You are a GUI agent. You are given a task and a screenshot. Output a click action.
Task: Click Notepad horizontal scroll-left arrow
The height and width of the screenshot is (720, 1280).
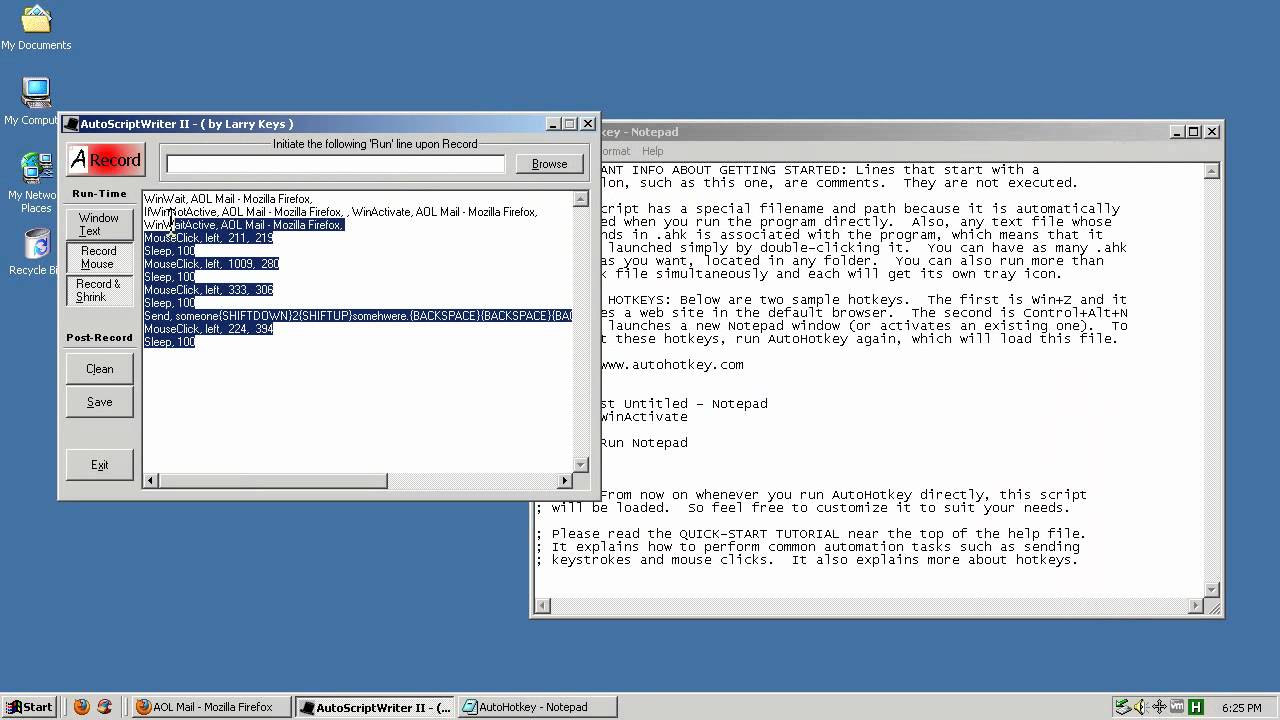[543, 606]
